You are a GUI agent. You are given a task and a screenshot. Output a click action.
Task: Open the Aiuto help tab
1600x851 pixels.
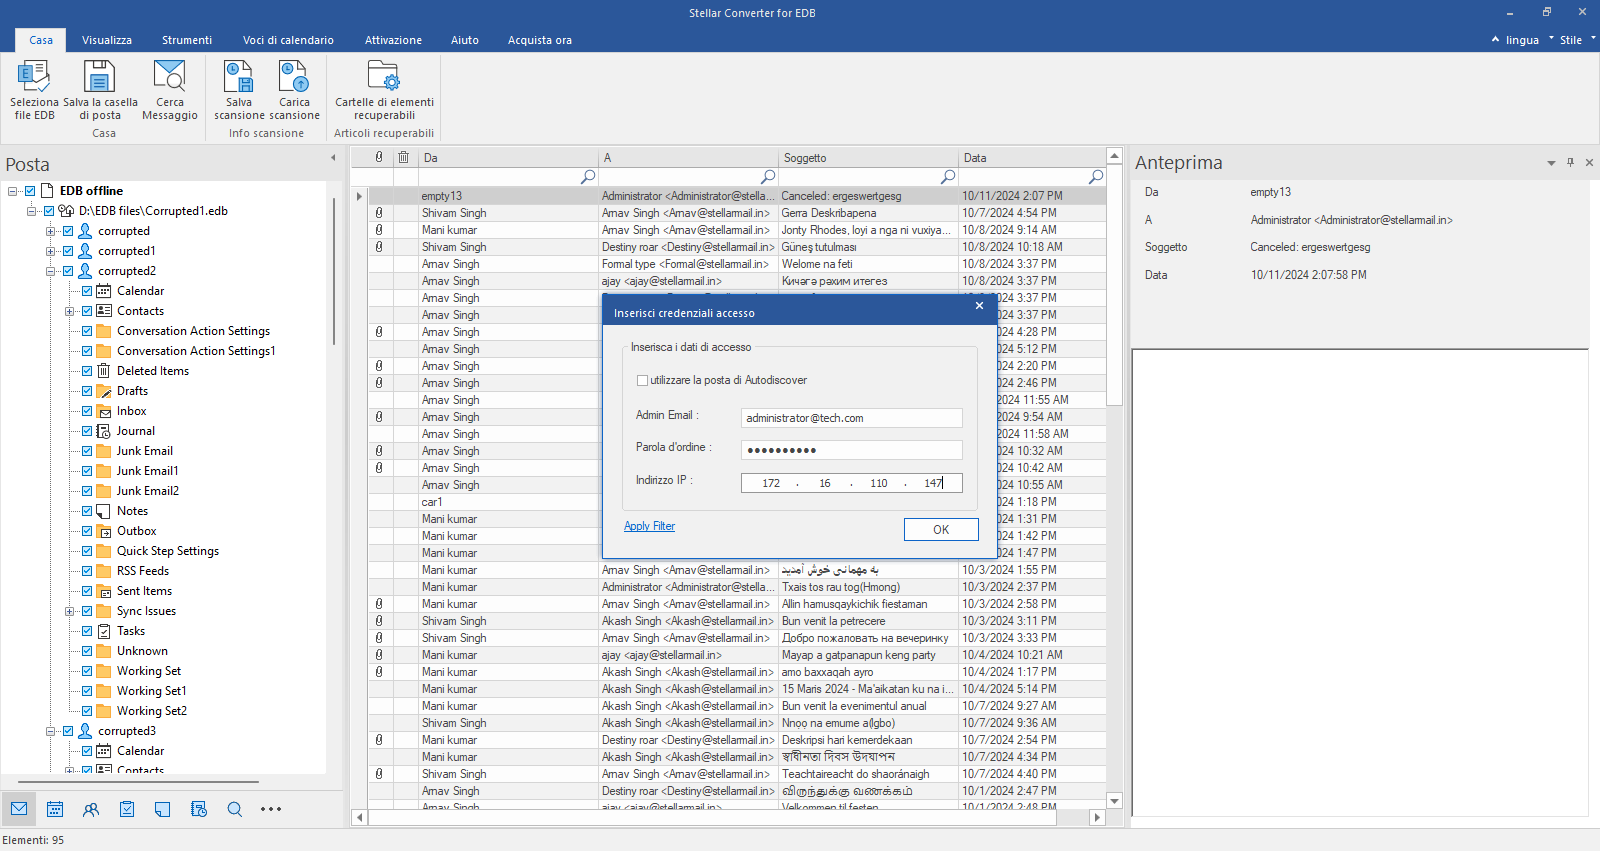(464, 40)
